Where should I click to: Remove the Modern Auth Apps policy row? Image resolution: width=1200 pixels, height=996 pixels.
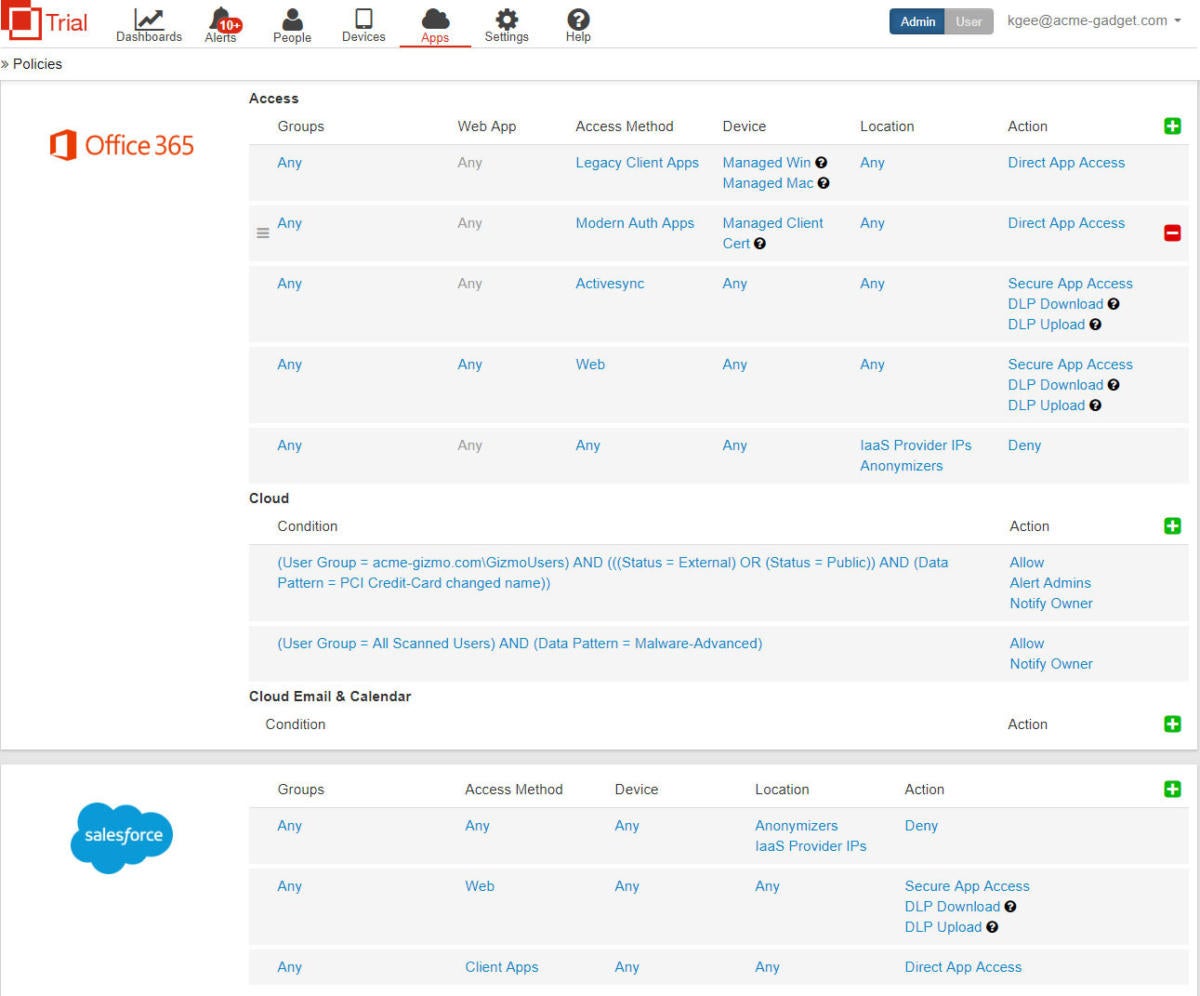pos(1173,233)
